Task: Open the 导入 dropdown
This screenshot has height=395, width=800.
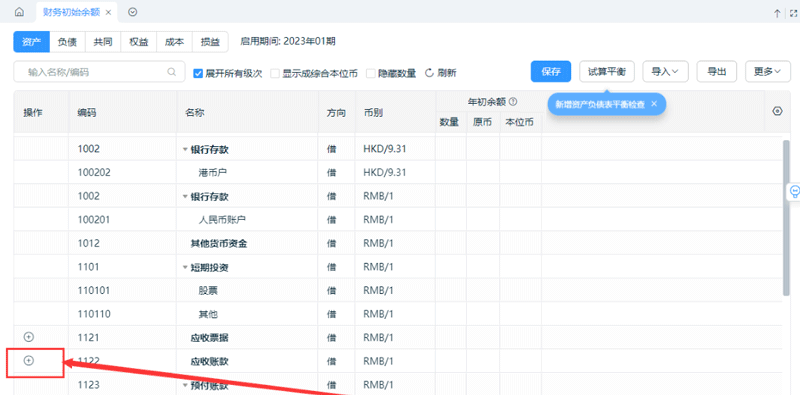Action: point(665,71)
